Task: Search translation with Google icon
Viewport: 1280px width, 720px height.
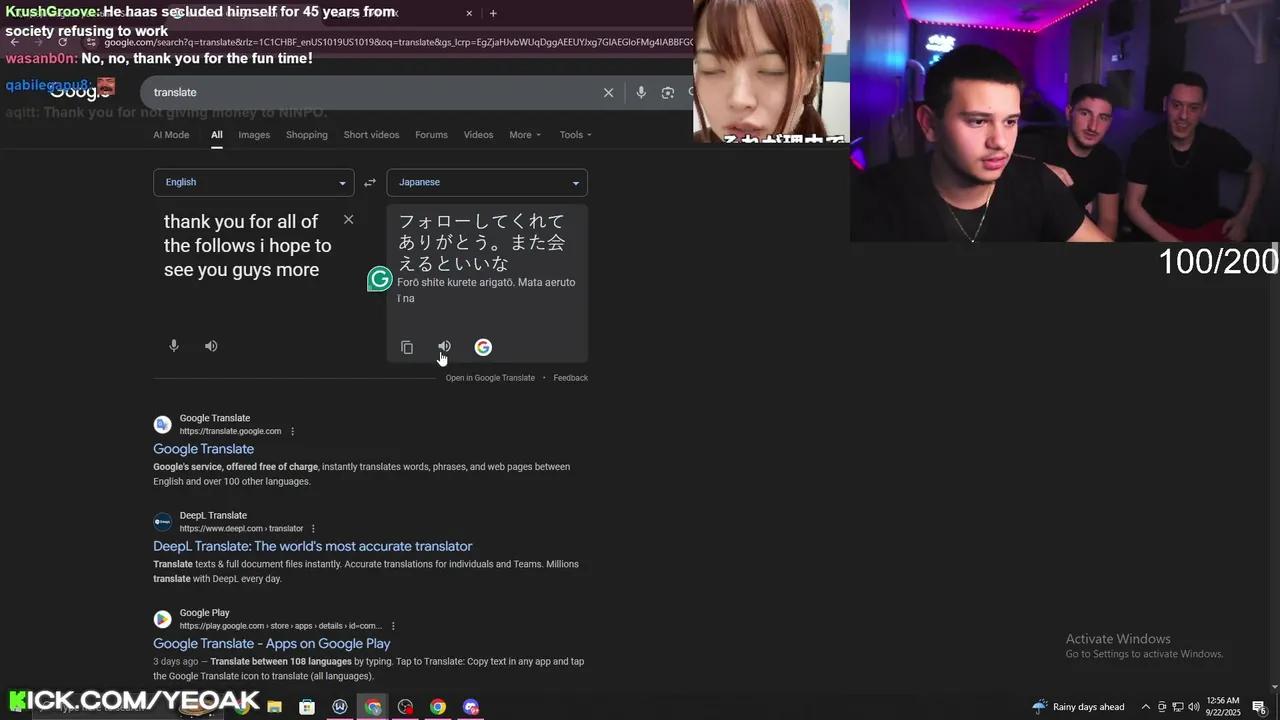Action: pyautogui.click(x=483, y=347)
